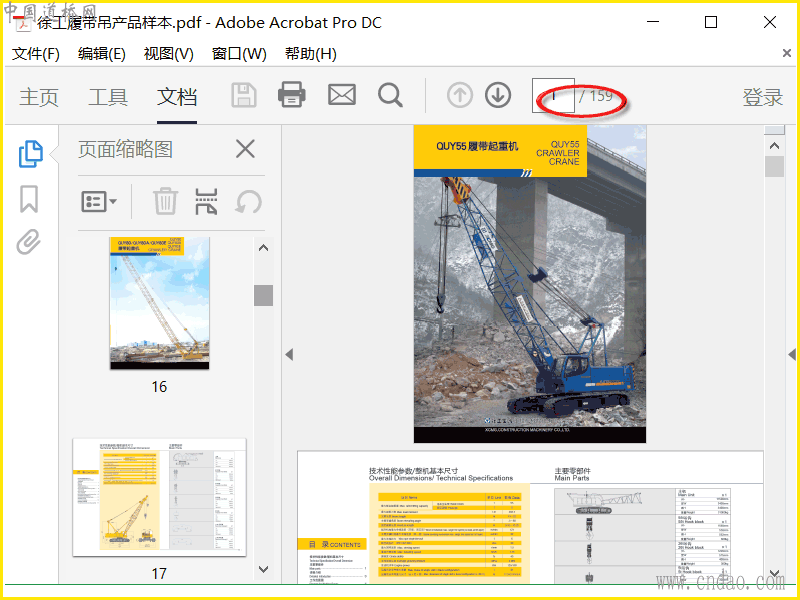The image size is (800, 600).
Task: Open the 编辑(E) menu
Action: point(102,54)
